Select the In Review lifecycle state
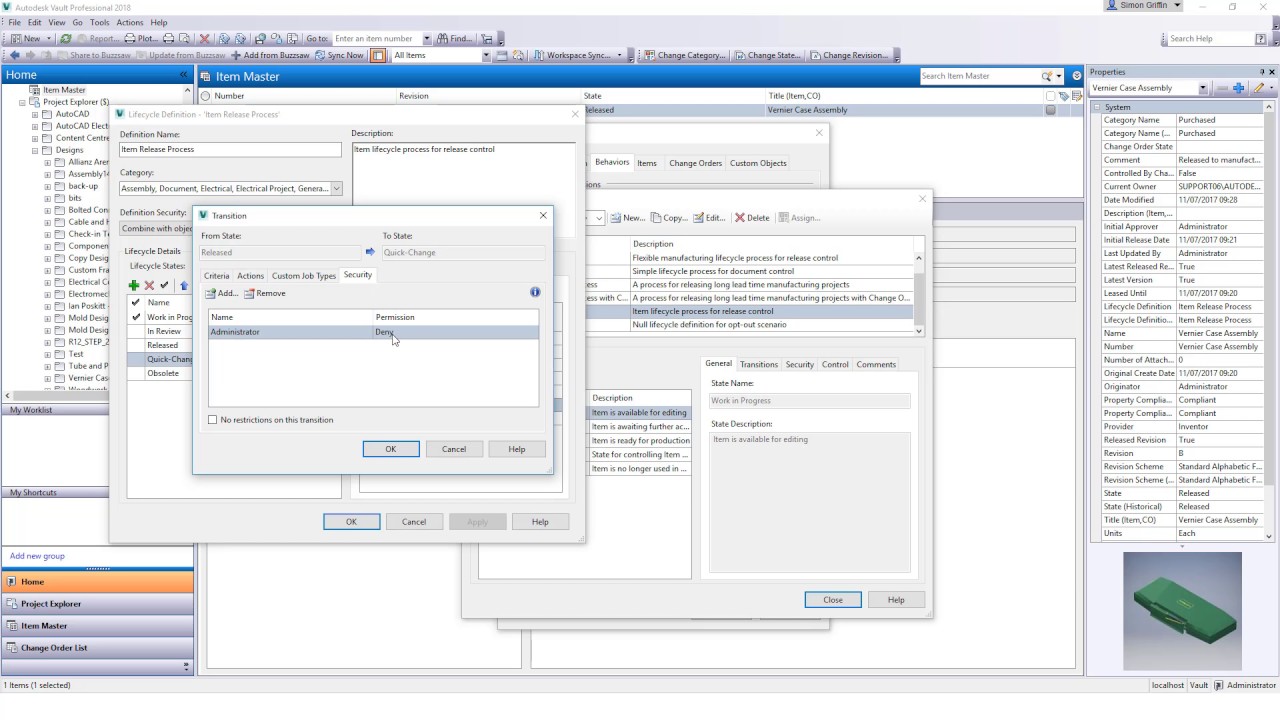Viewport: 1280px width, 720px height. click(x=164, y=331)
